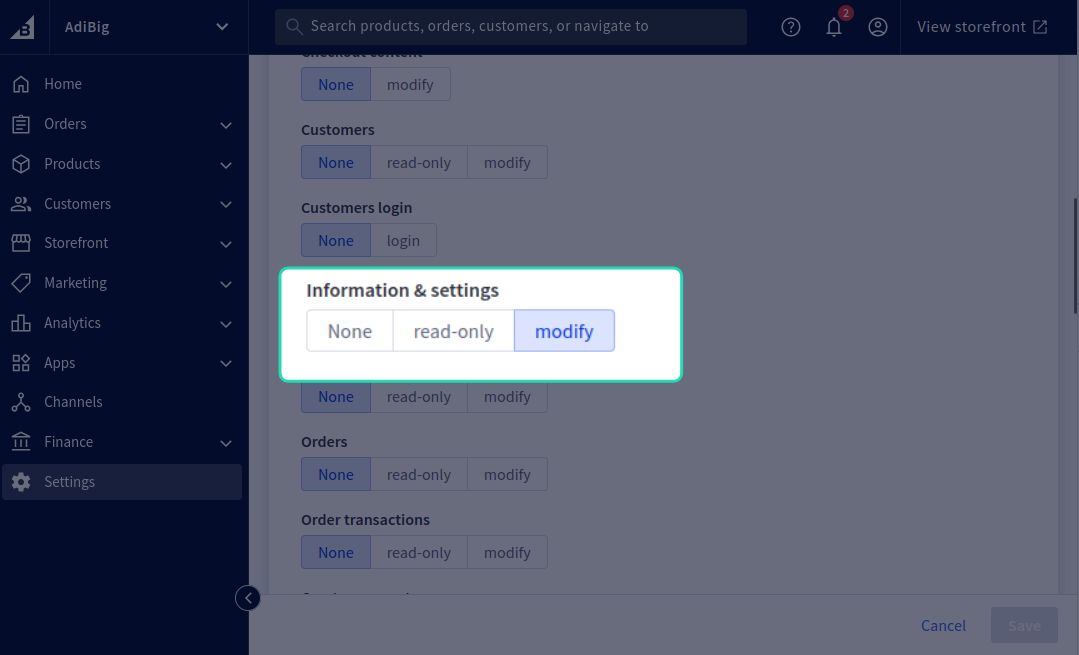Viewport: 1079px width, 655px height.
Task: Click the page vertical scrollbar
Action: pos(1075,256)
